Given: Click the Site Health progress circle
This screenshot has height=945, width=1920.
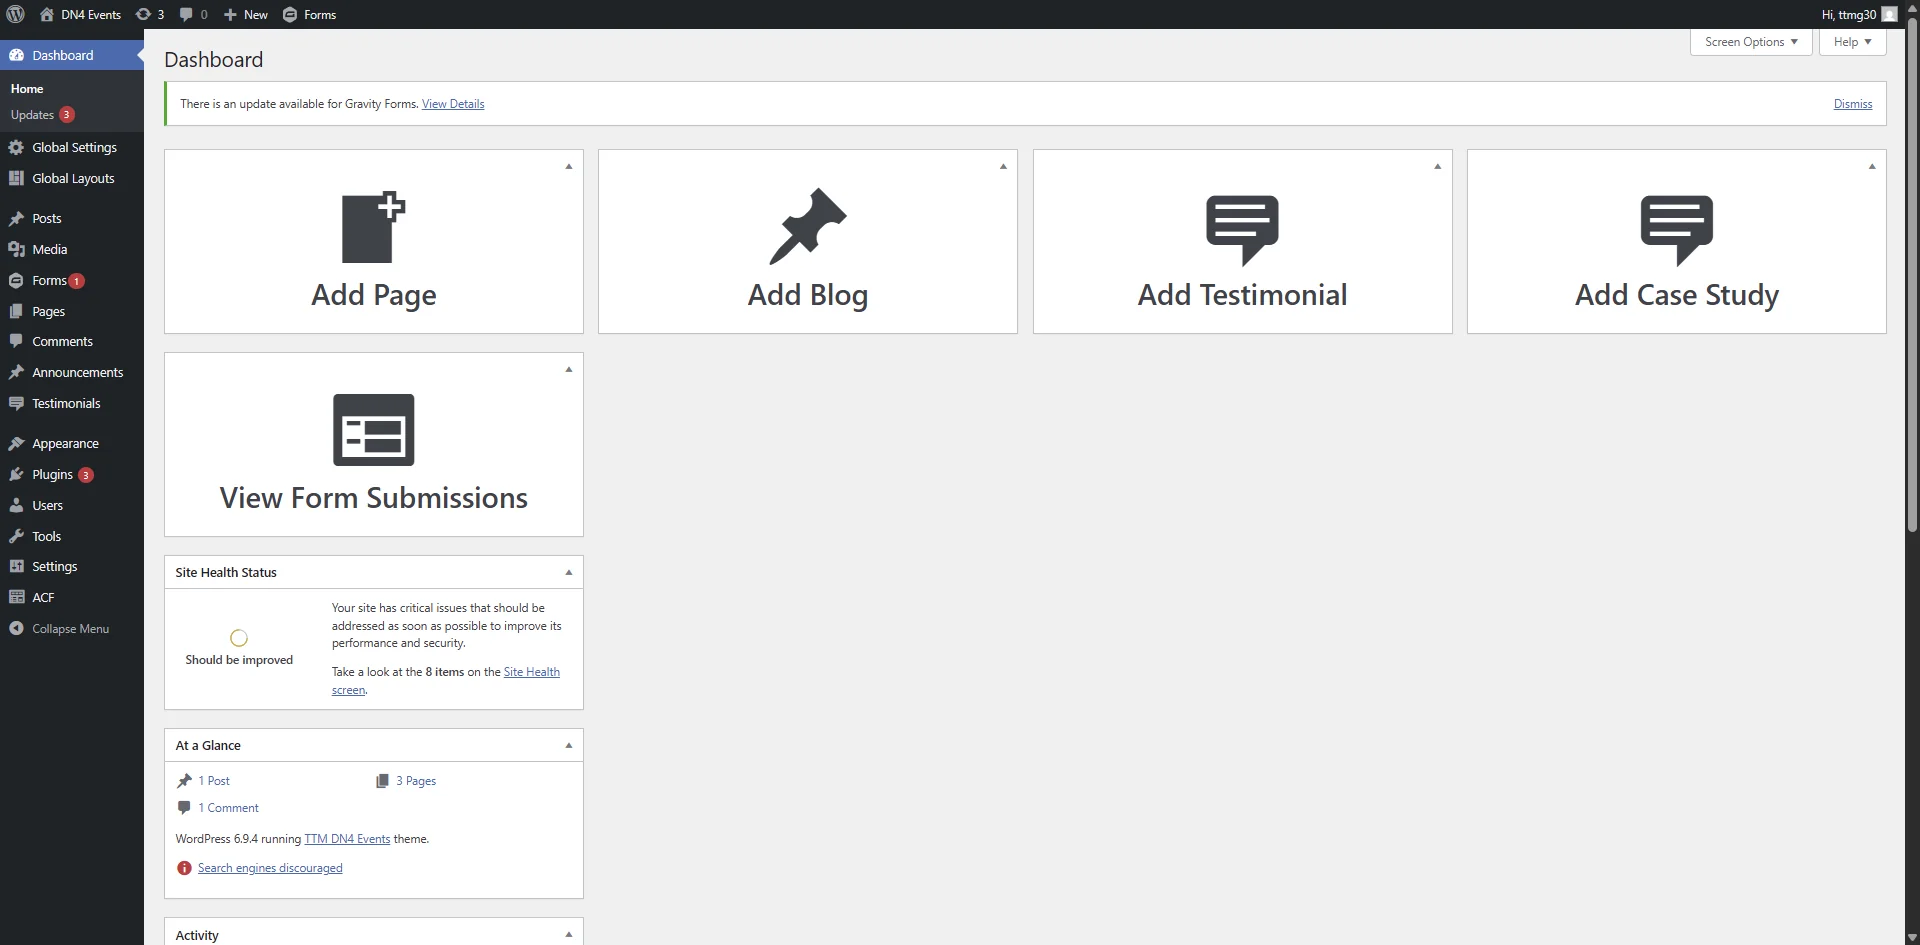Looking at the screenshot, I should tap(238, 638).
